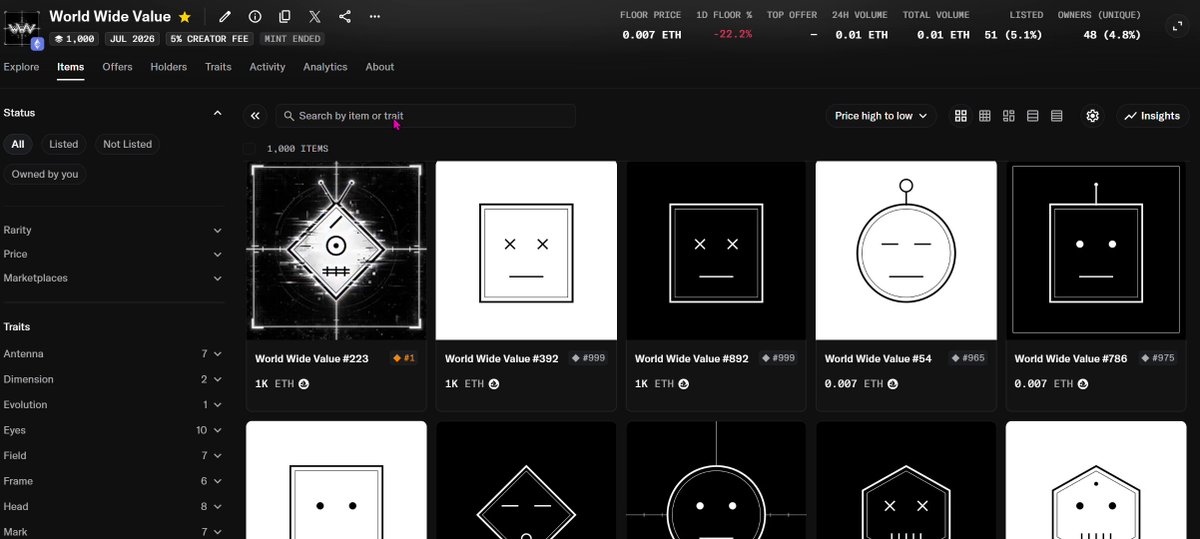Expand the Rarity filter
The height and width of the screenshot is (539, 1200).
click(x=112, y=230)
